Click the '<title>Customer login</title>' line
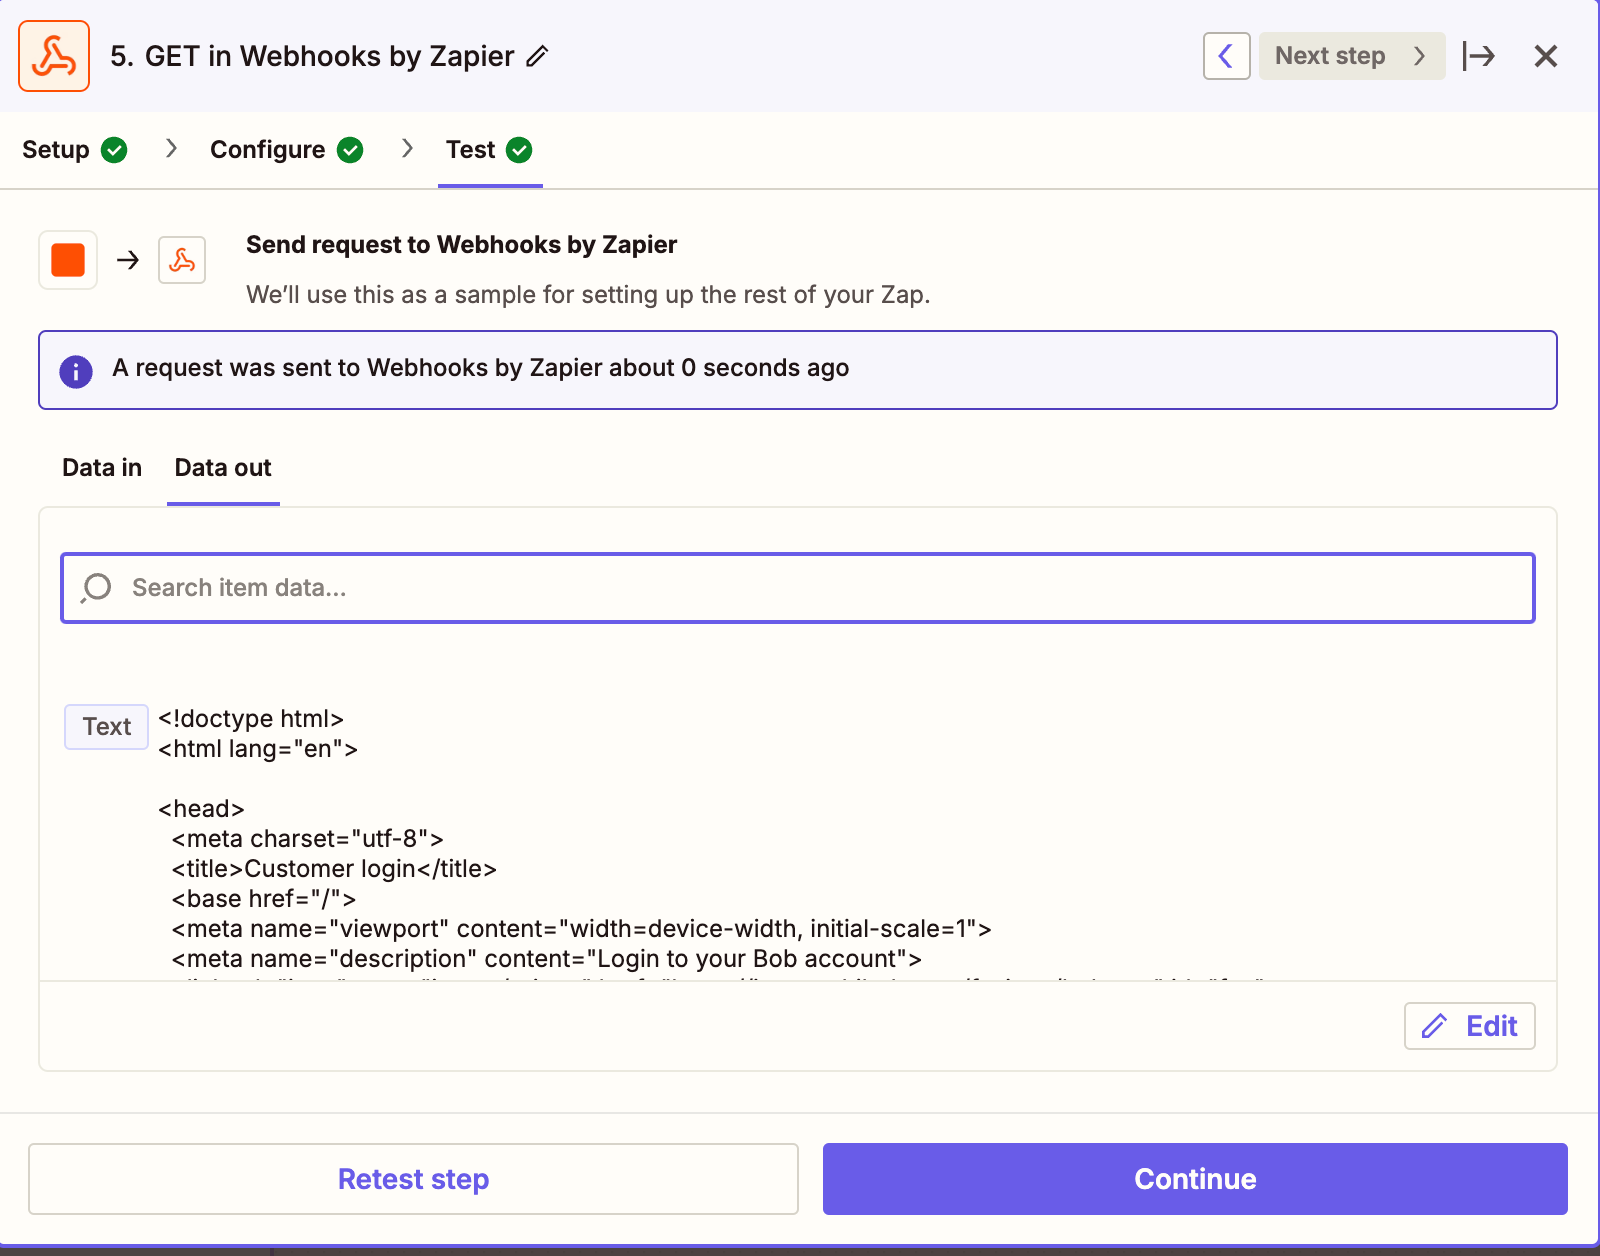The width and height of the screenshot is (1600, 1256). (x=334, y=869)
